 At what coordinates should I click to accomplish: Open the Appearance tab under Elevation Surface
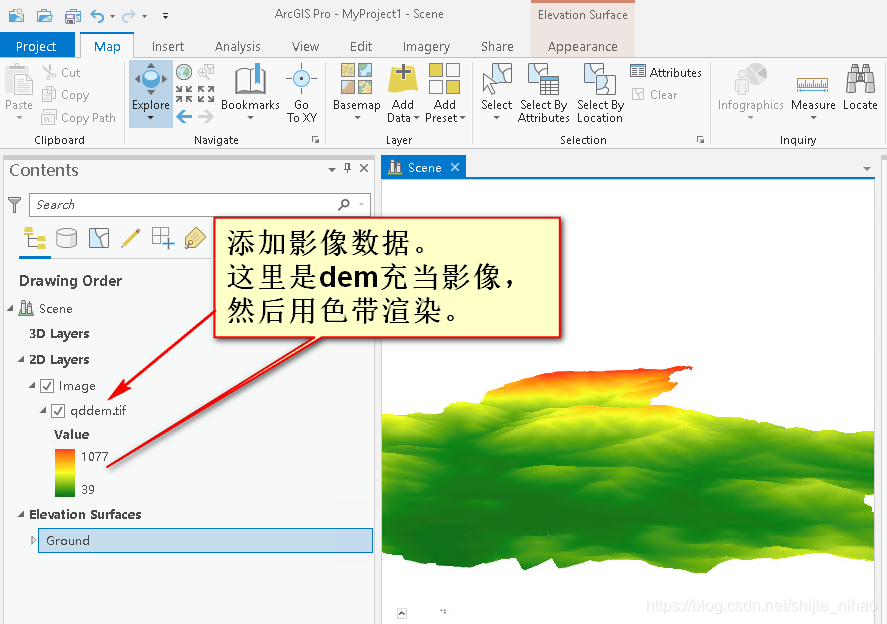coord(583,46)
